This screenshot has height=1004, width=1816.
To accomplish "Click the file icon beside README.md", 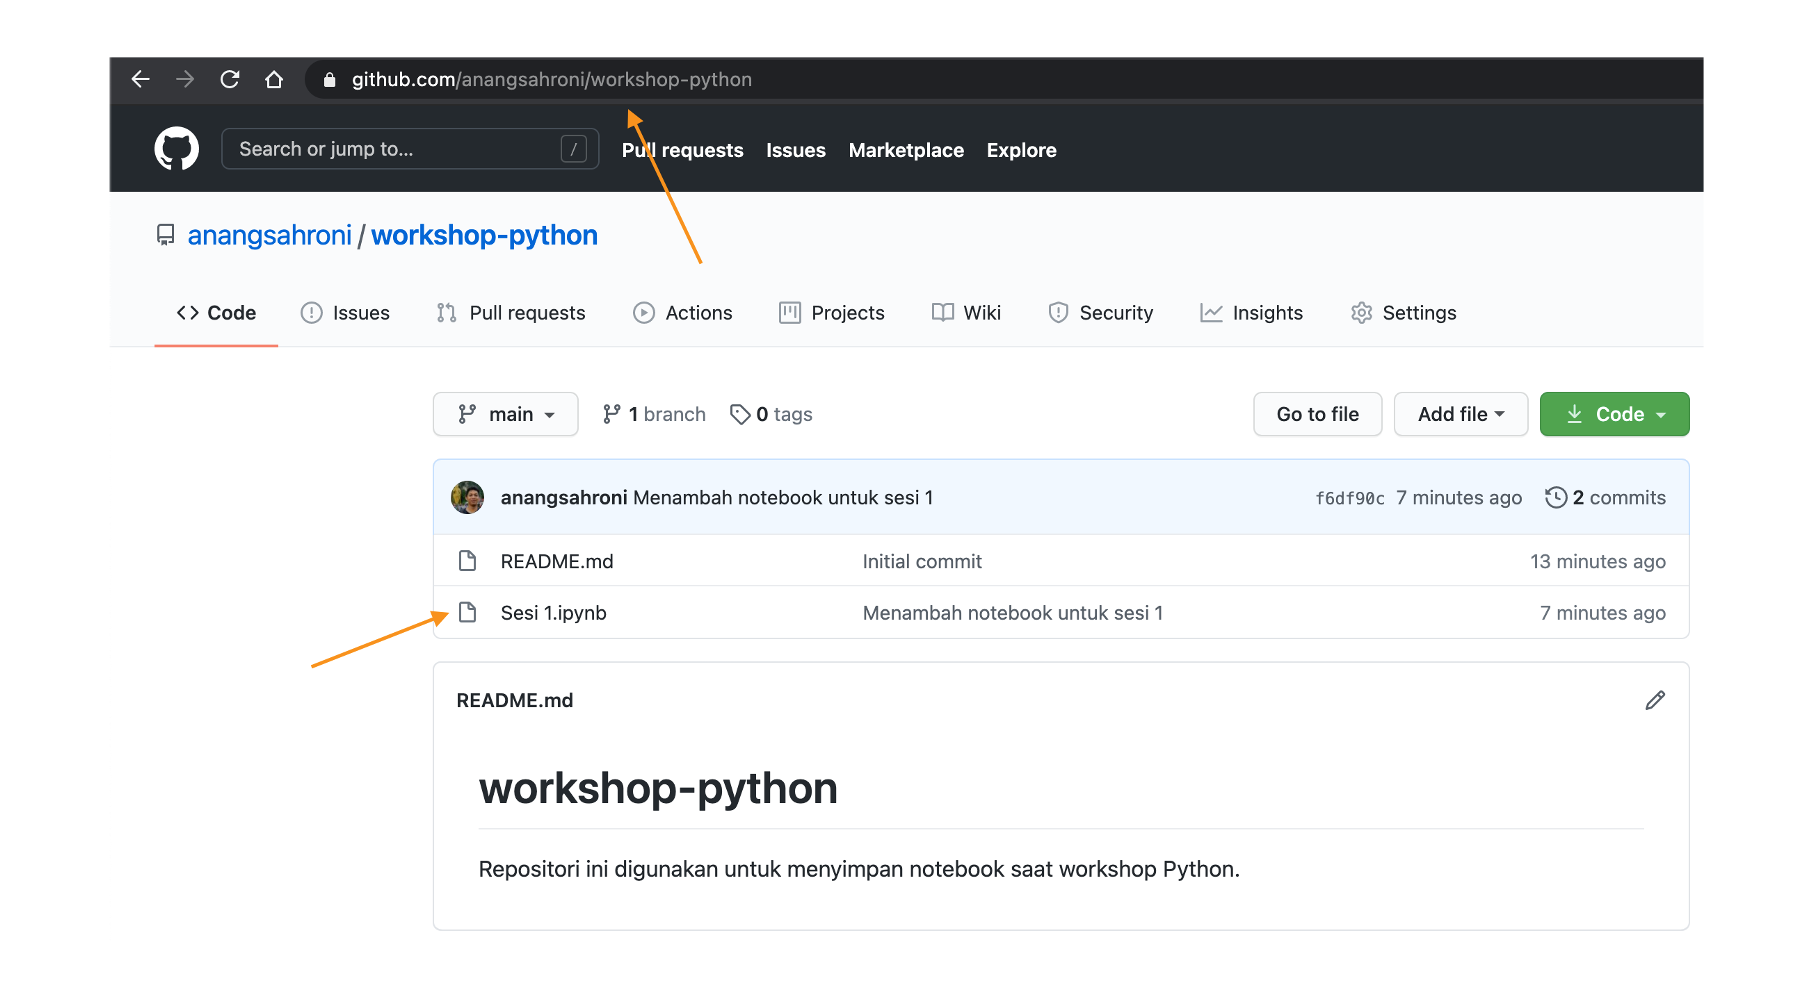I will 467,561.
